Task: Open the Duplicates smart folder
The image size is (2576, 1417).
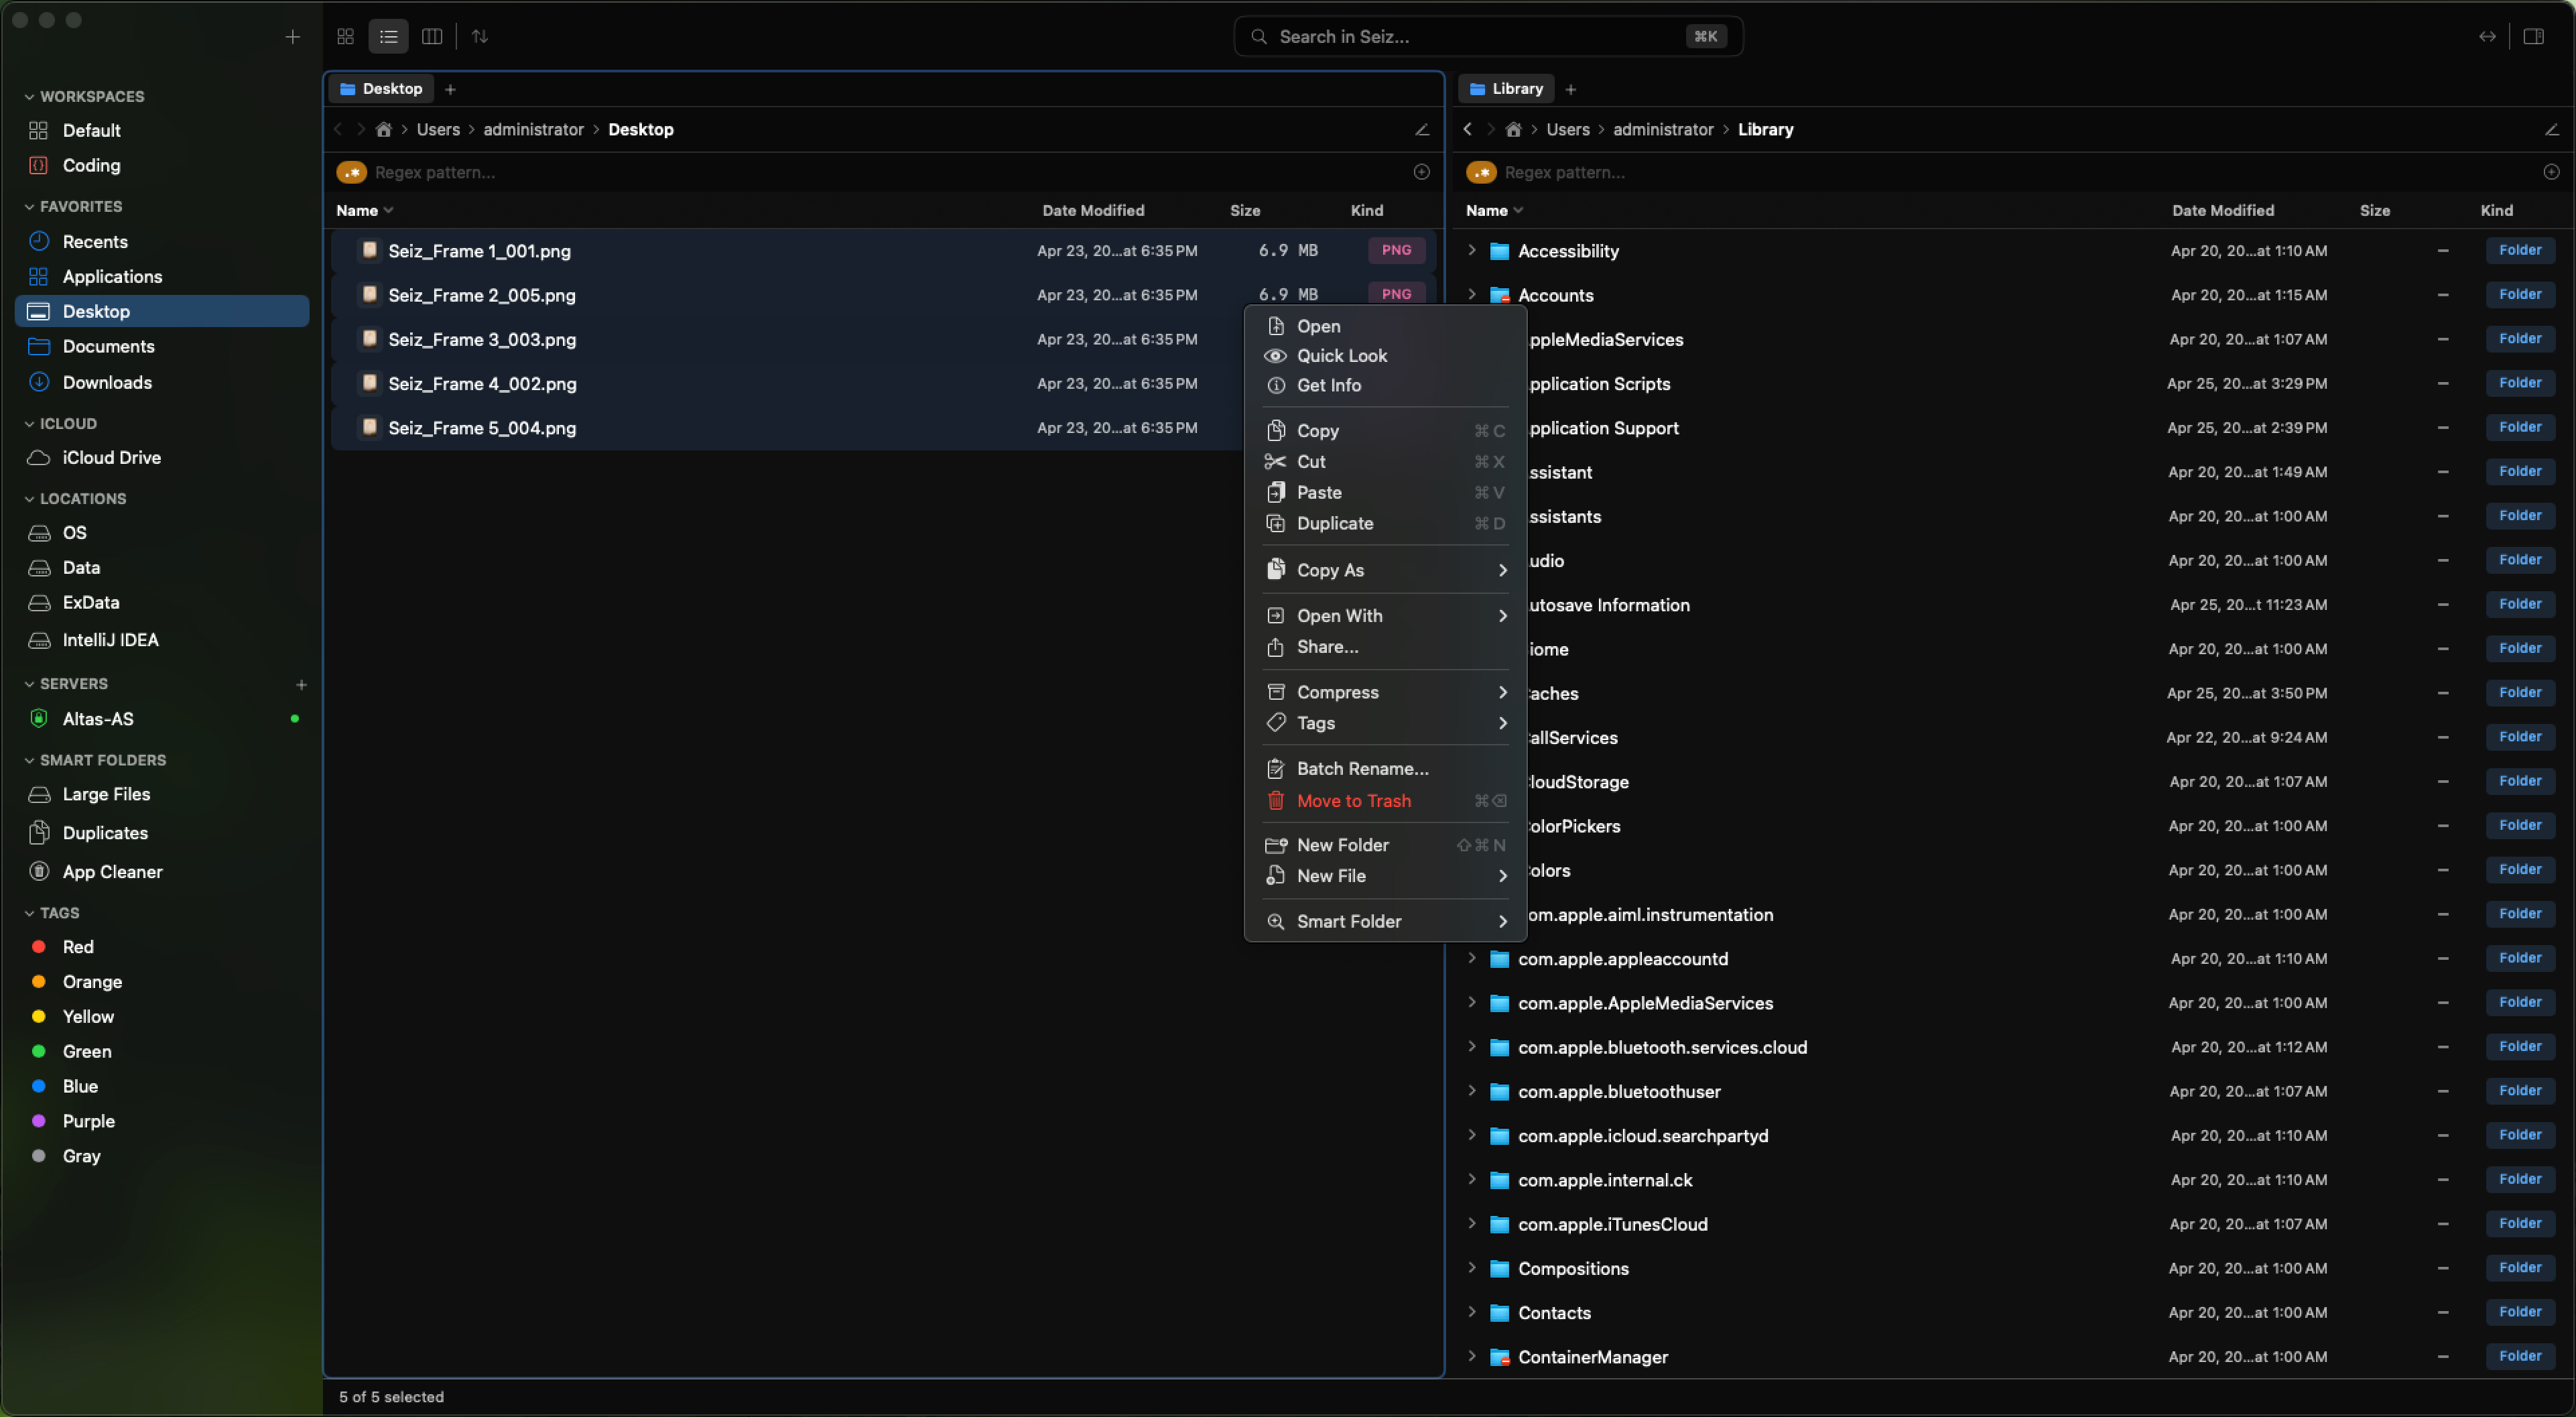Action: tap(106, 832)
